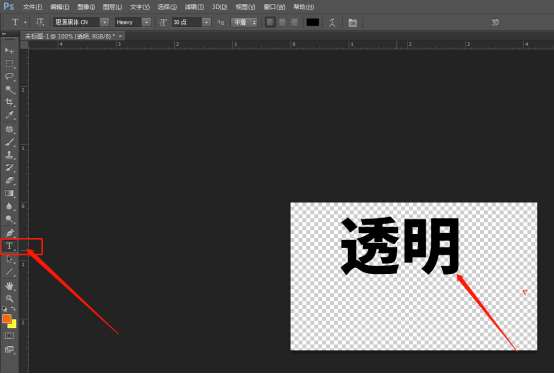Toggle right align text option
This screenshot has height=374, width=554.
coord(294,22)
